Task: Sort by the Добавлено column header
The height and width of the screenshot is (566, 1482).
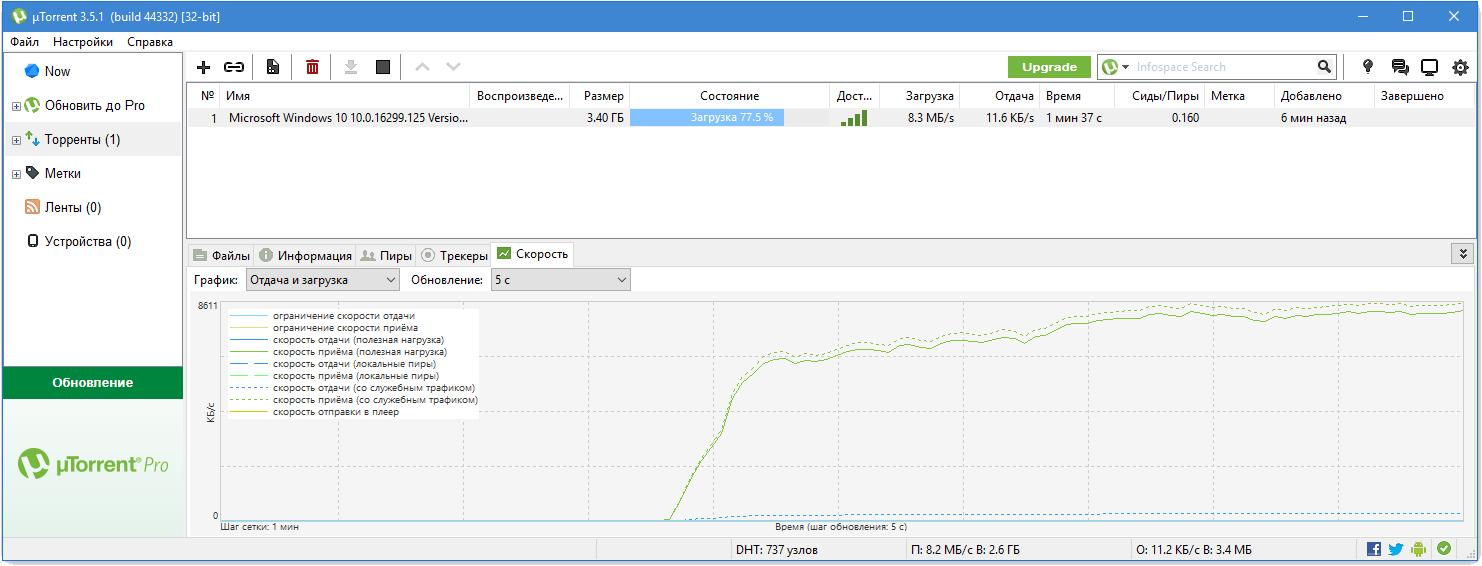Action: (1325, 96)
